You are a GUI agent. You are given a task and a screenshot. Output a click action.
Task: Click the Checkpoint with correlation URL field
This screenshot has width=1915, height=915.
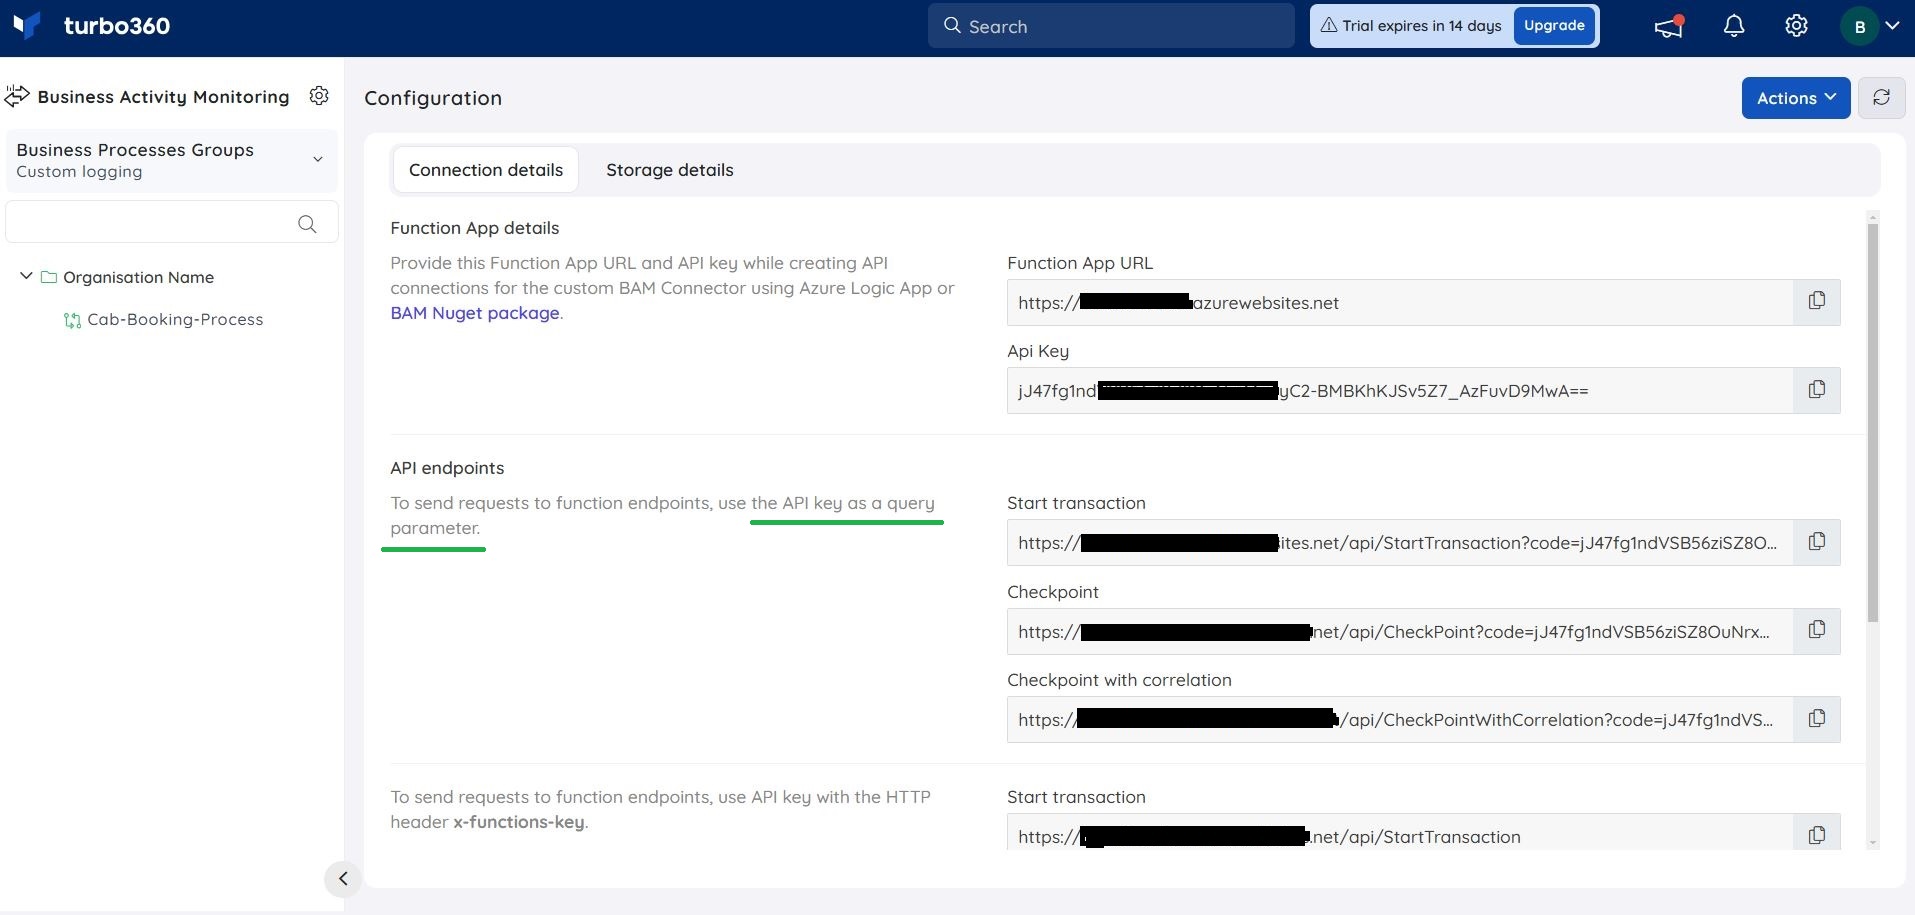tap(1400, 719)
